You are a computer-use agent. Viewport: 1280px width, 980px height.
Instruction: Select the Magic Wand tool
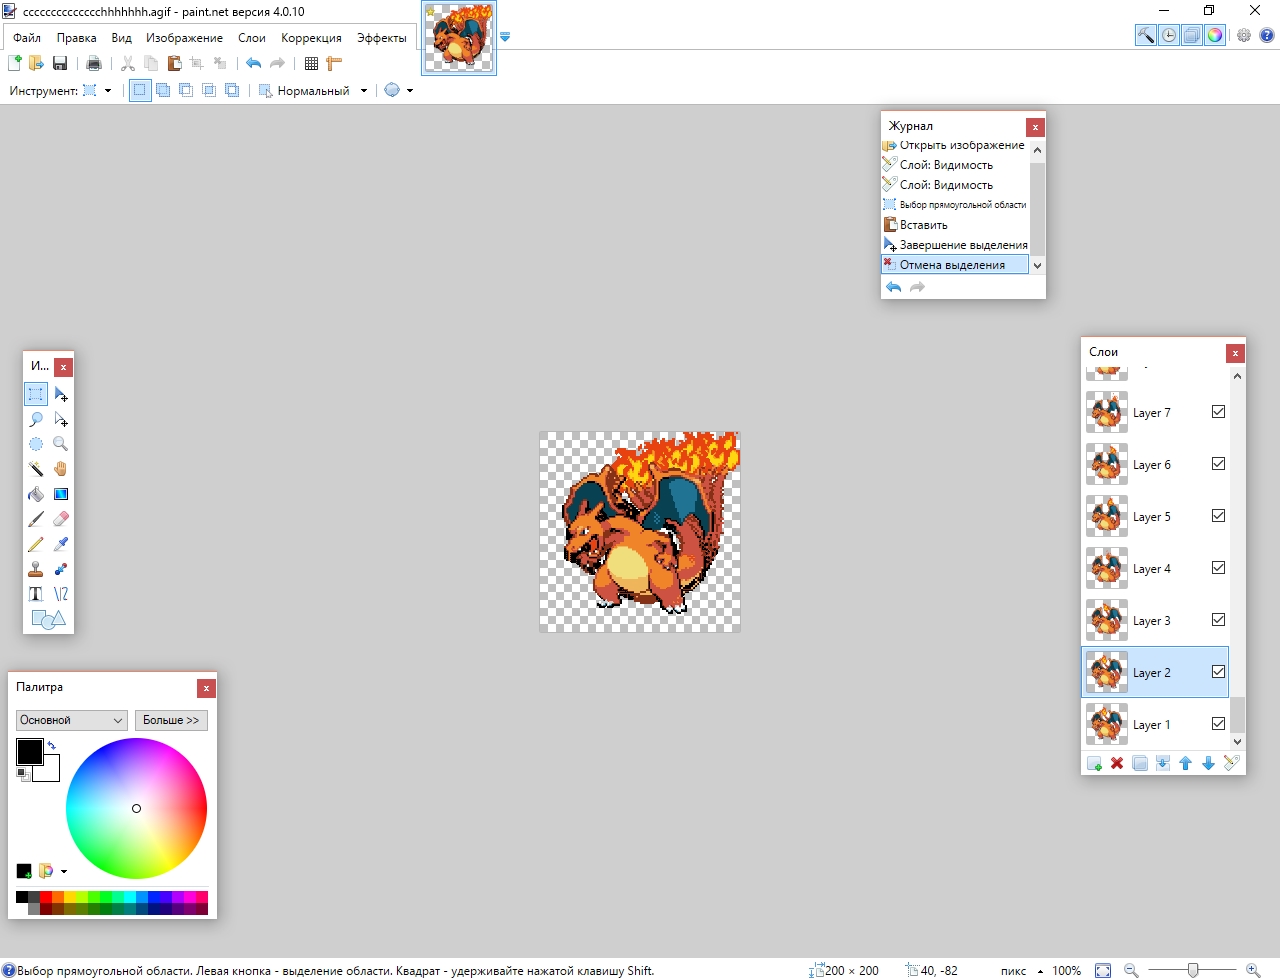click(x=36, y=469)
